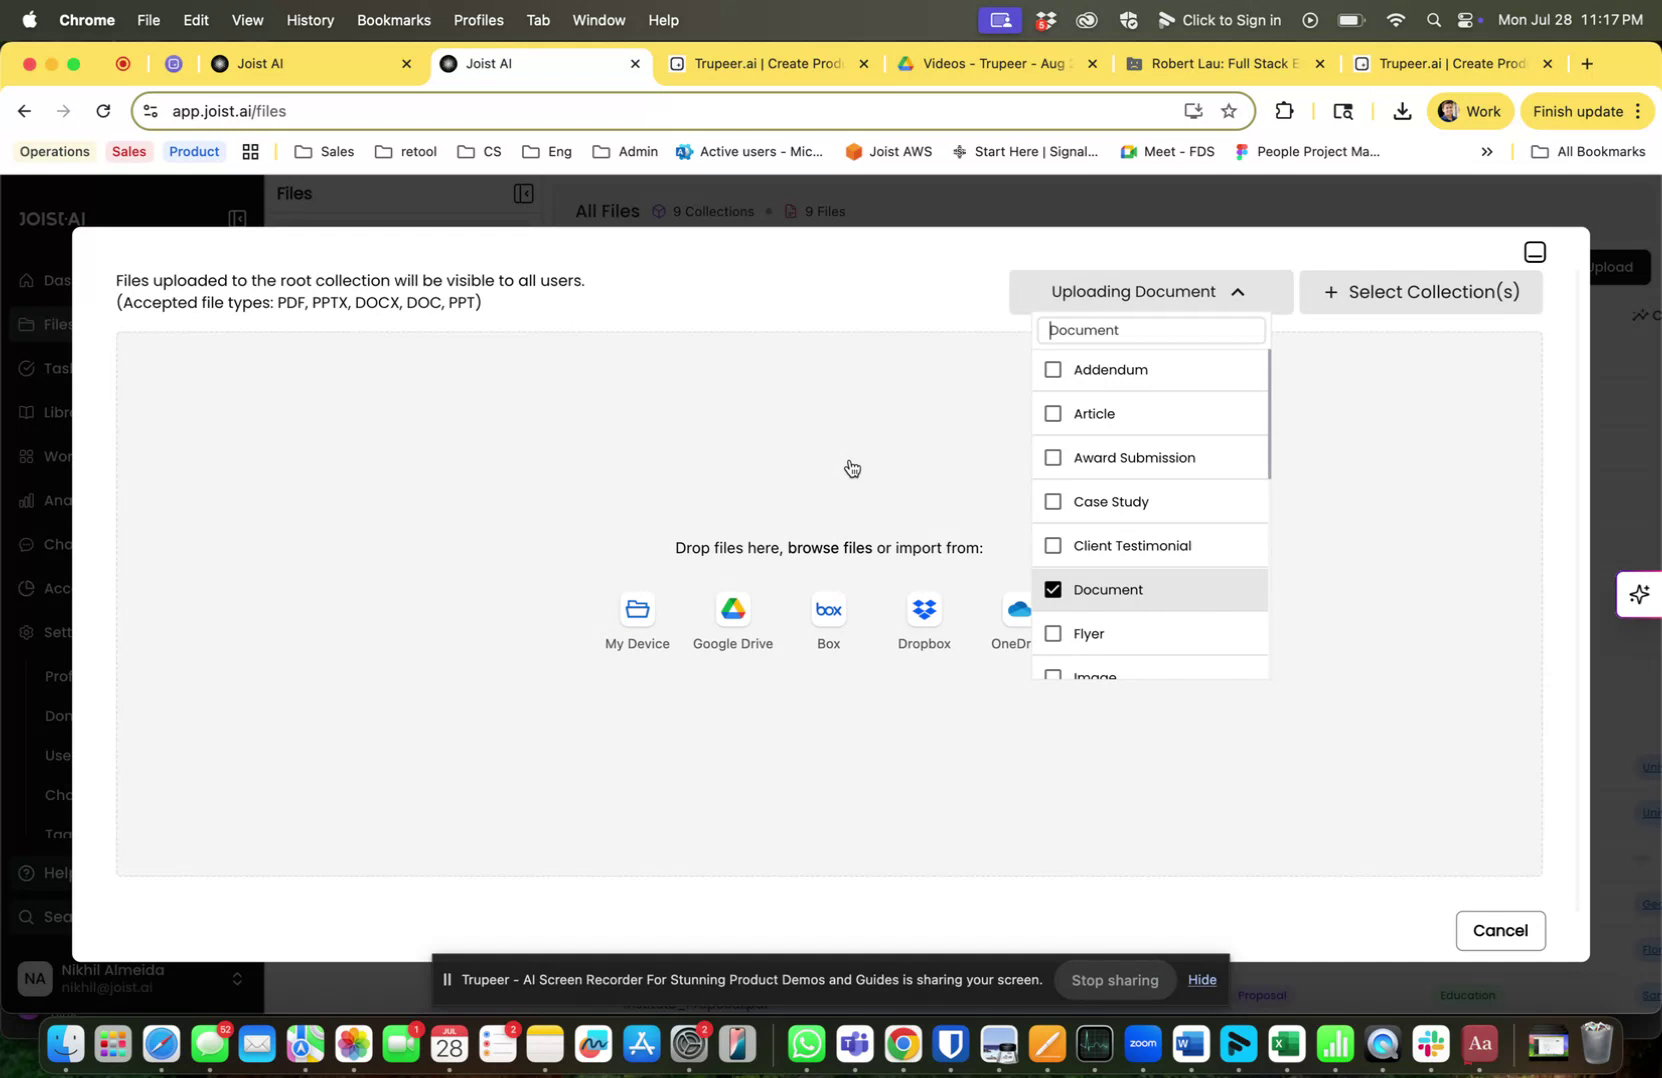This screenshot has height=1078, width=1662.
Task: Expand the hidden bookmarks chevron
Action: [1487, 151]
